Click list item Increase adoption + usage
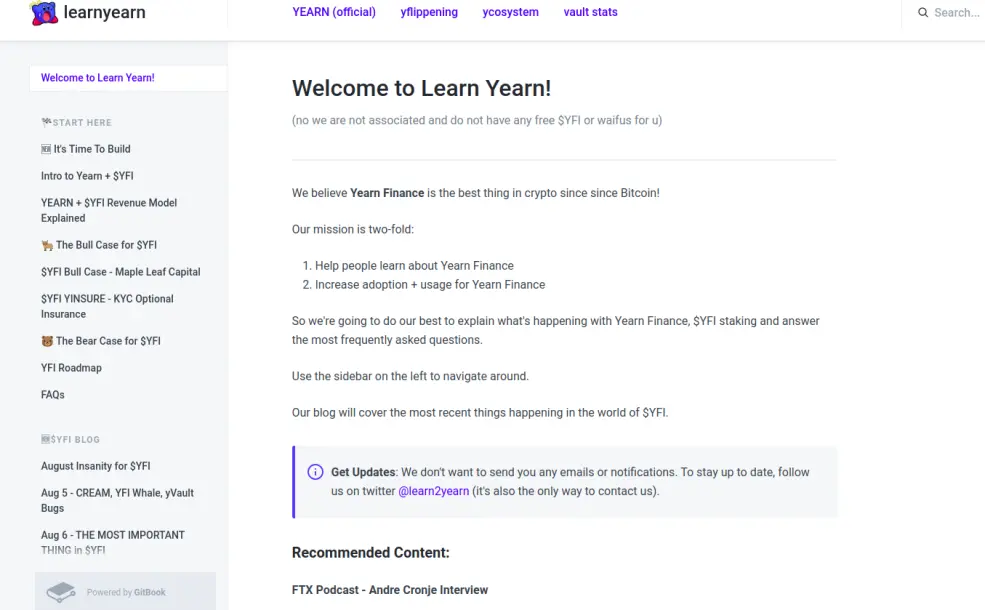985x610 pixels. coord(430,285)
